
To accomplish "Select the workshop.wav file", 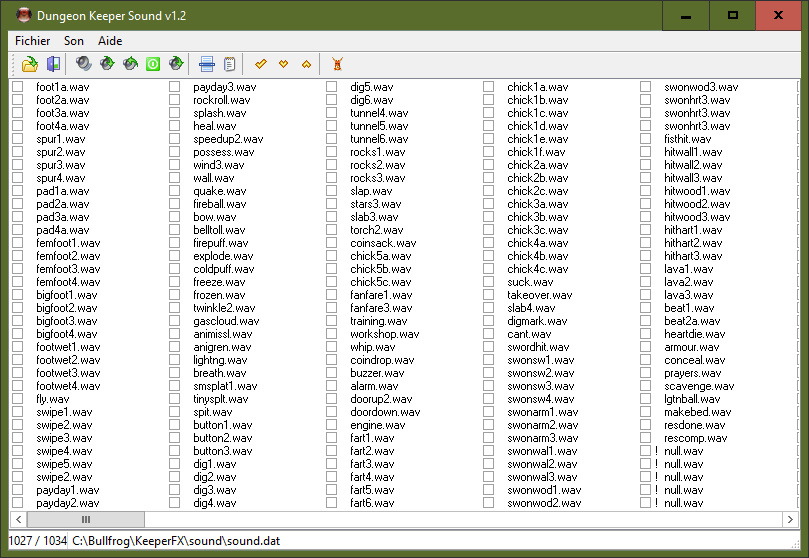I will coord(384,334).
